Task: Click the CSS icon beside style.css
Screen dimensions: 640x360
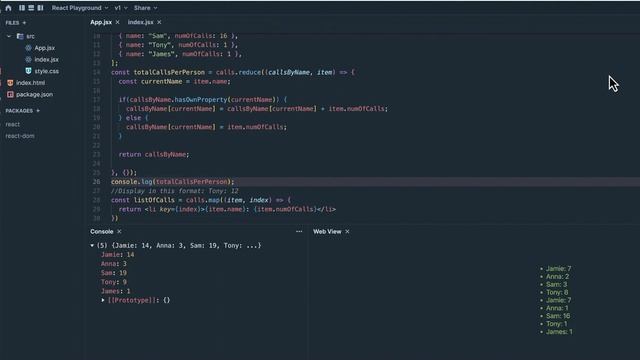Action: (28, 71)
